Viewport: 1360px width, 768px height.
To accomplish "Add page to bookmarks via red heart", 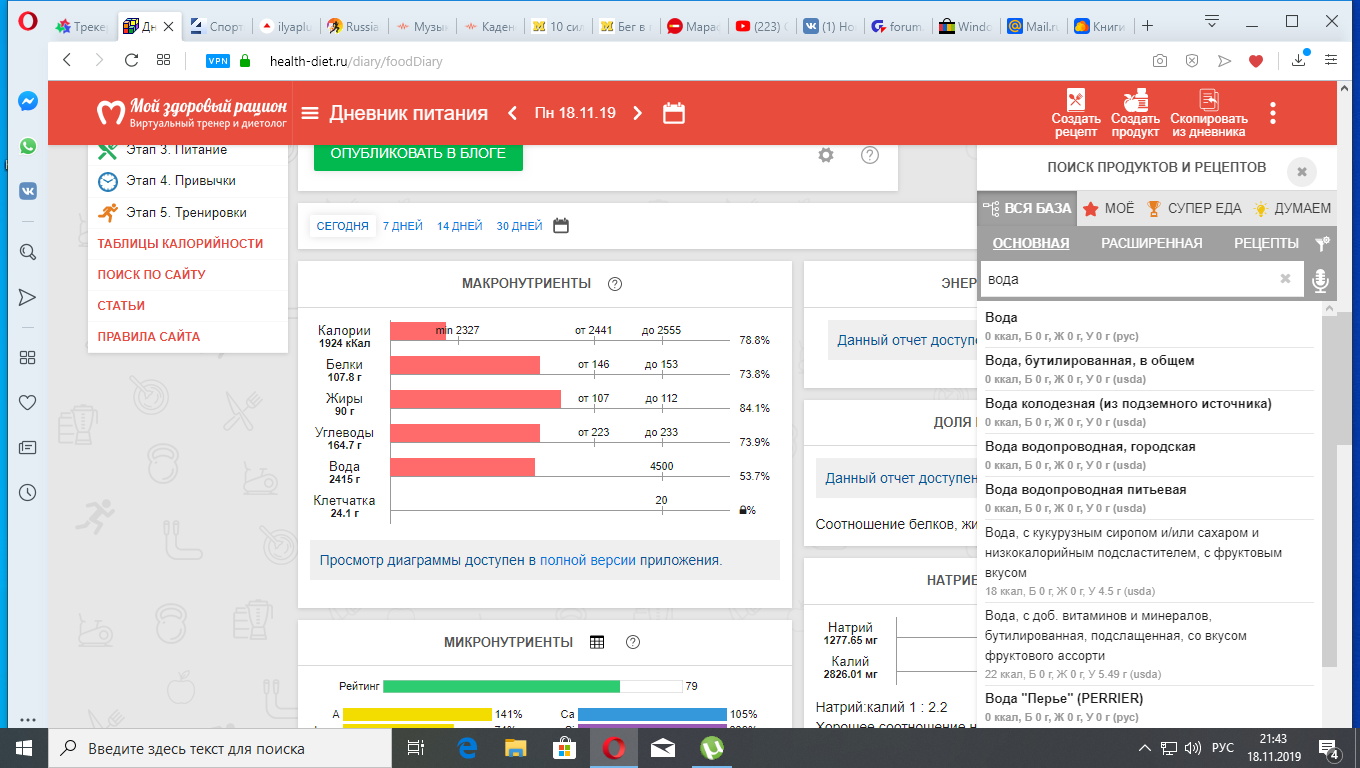I will tap(1256, 61).
